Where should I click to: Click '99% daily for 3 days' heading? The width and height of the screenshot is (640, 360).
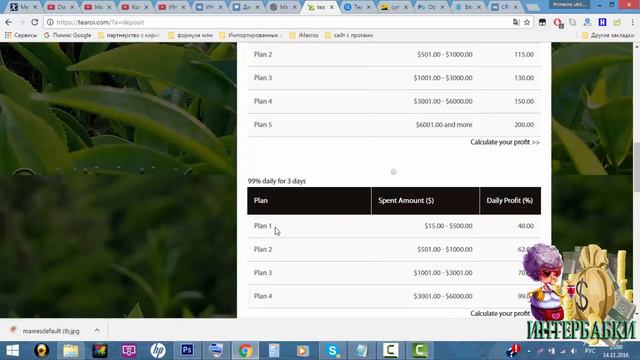click(x=277, y=181)
